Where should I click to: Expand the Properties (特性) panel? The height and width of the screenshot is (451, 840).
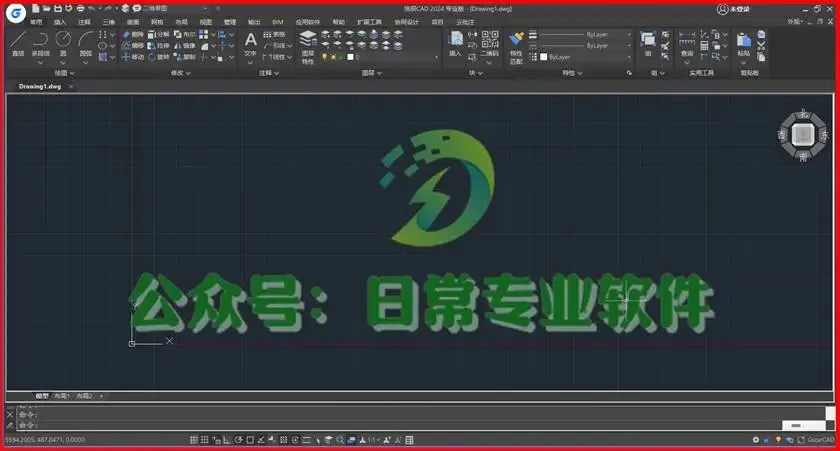click(572, 73)
